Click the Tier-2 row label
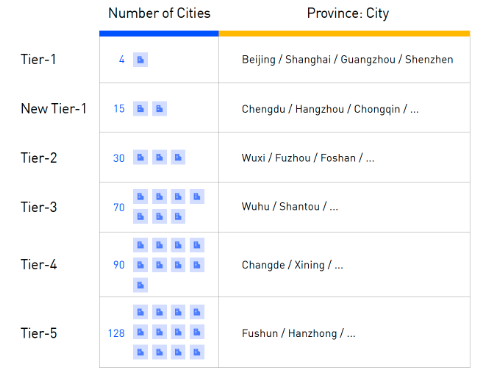 [x=39, y=158]
